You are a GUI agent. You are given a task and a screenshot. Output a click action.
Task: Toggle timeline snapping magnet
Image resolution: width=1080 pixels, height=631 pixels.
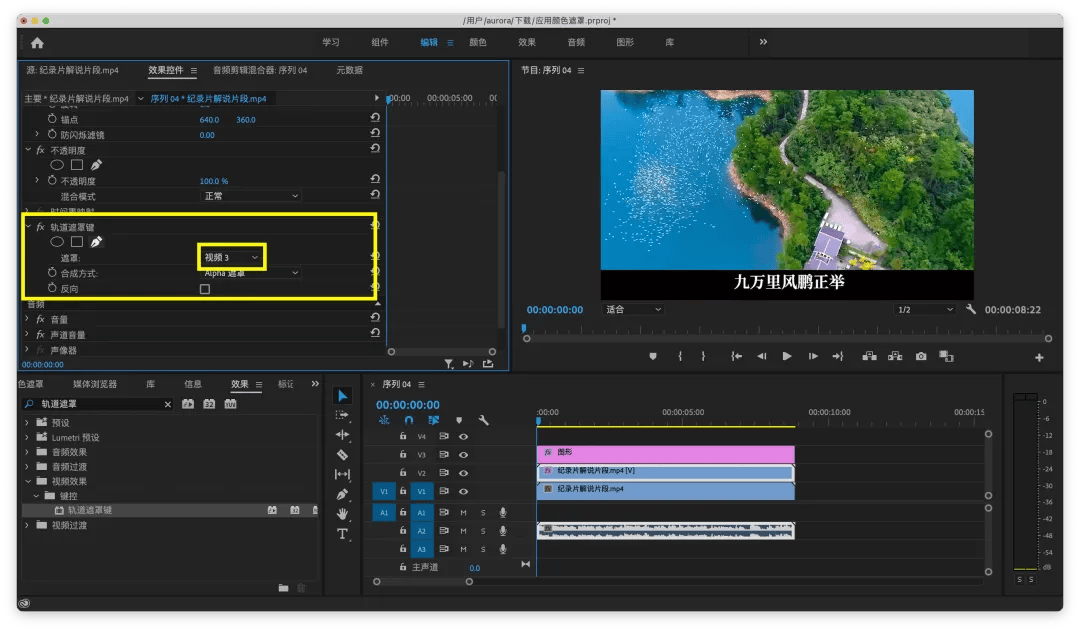coord(409,420)
